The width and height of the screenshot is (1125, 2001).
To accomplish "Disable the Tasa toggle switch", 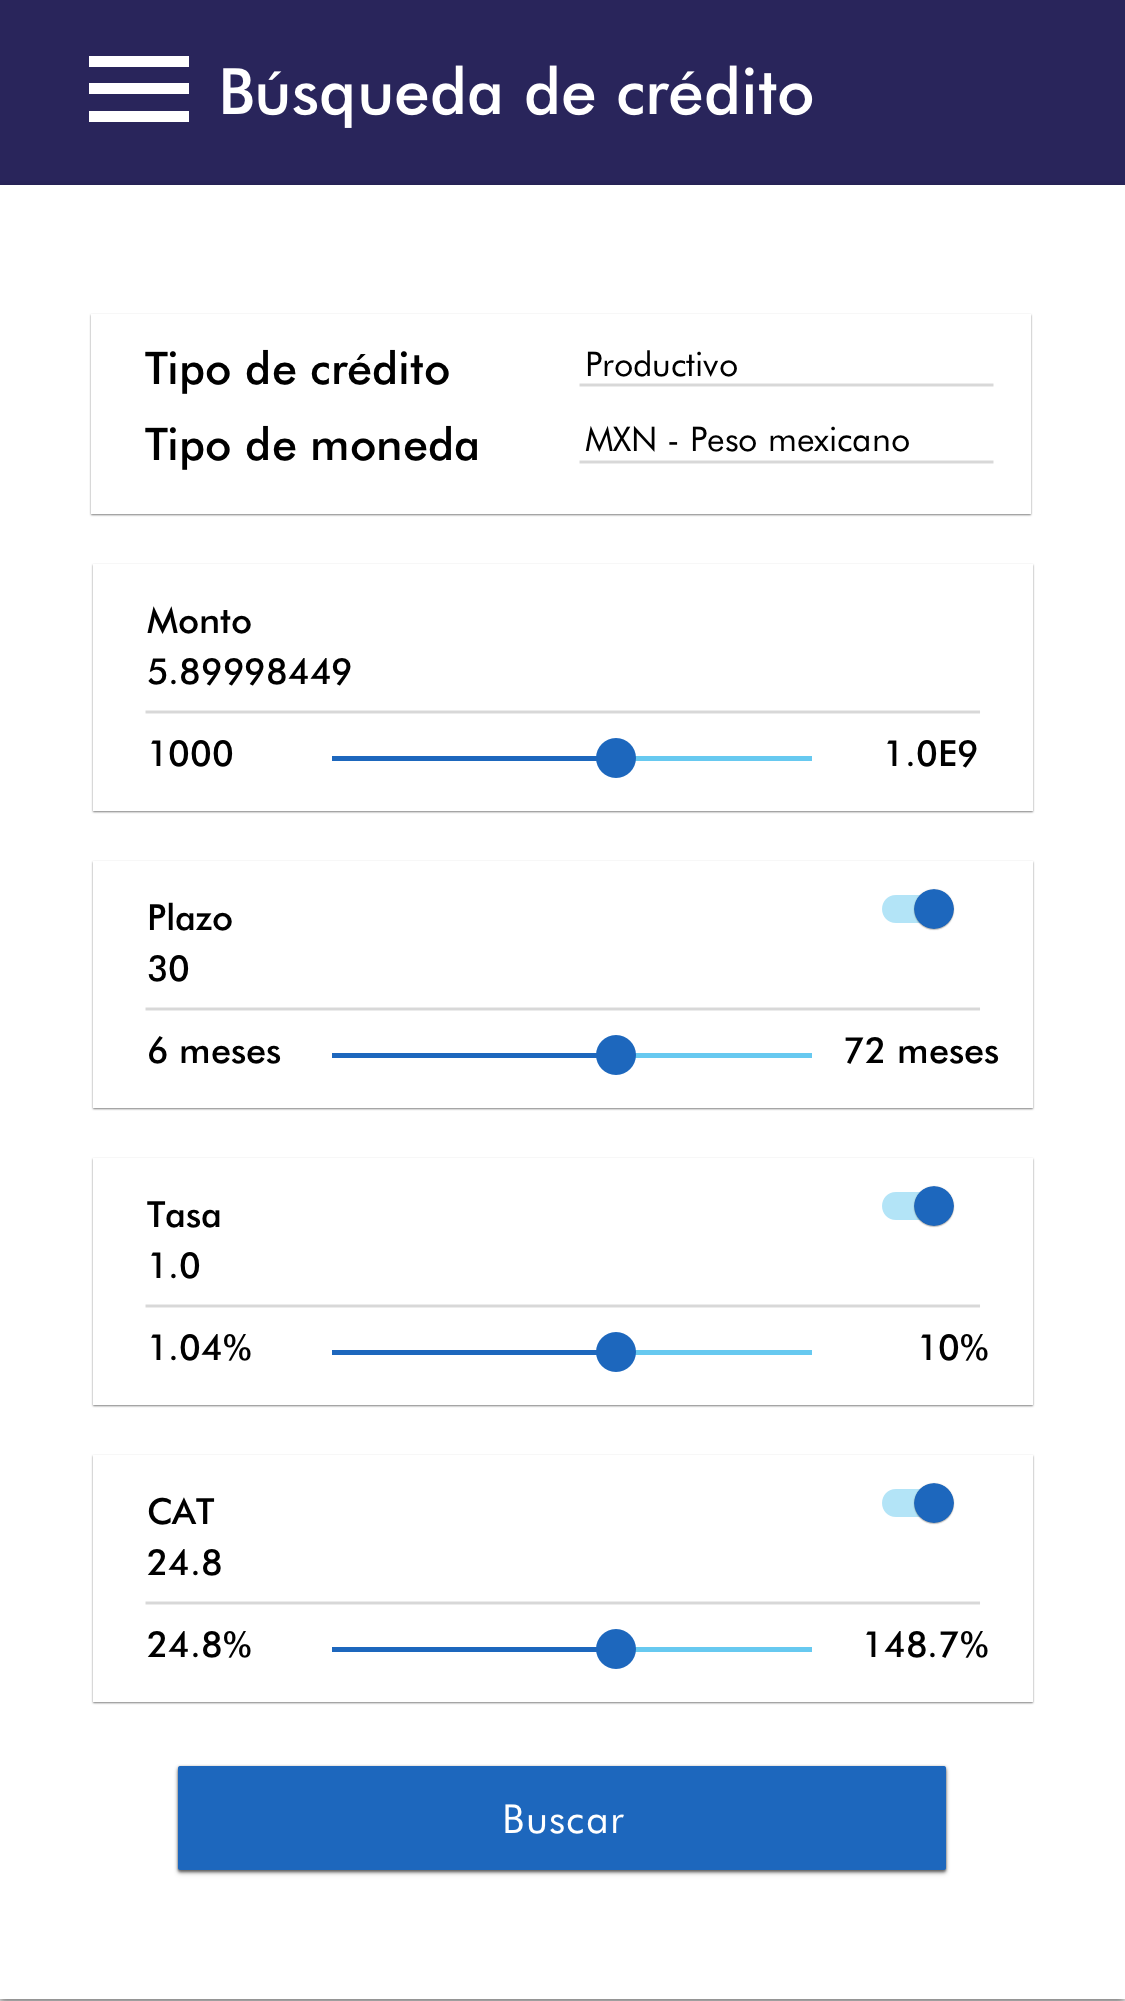I will (x=918, y=1206).
